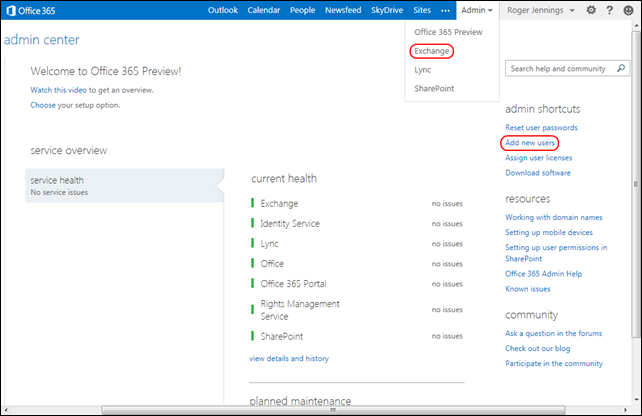642x416 pixels.
Task: Click view details and history link
Action: coord(289,358)
